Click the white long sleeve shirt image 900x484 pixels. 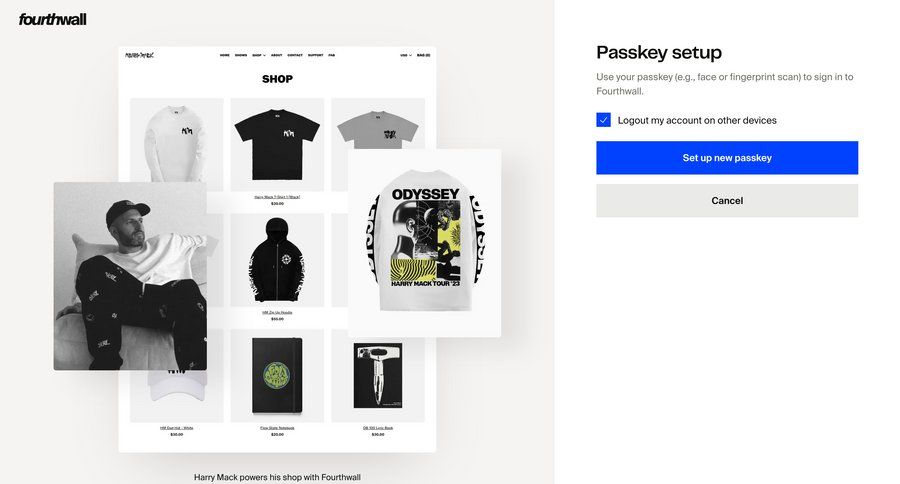(x=177, y=140)
